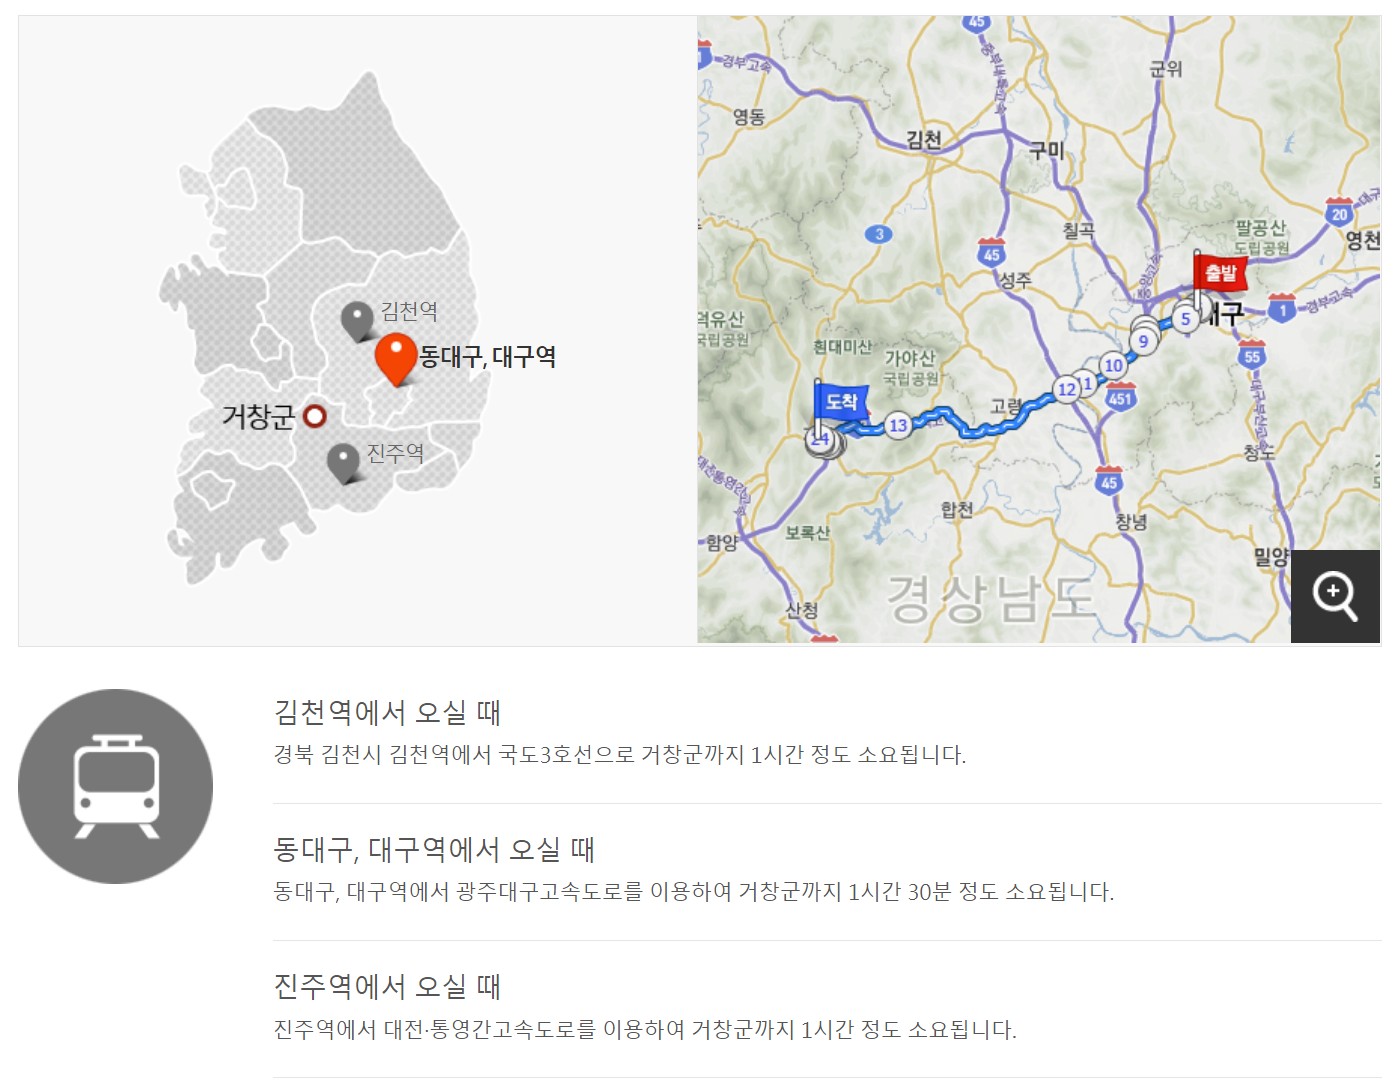1397x1086 pixels.
Task: Select route waypoint number 5
Action: coord(1186,319)
